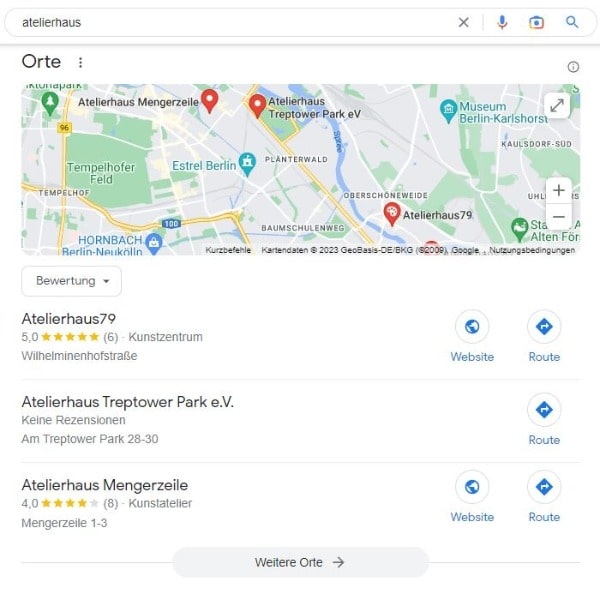Click the PLÄNTERWALD district label on the map
Viewport: 600px width, 600px height.
[297, 159]
